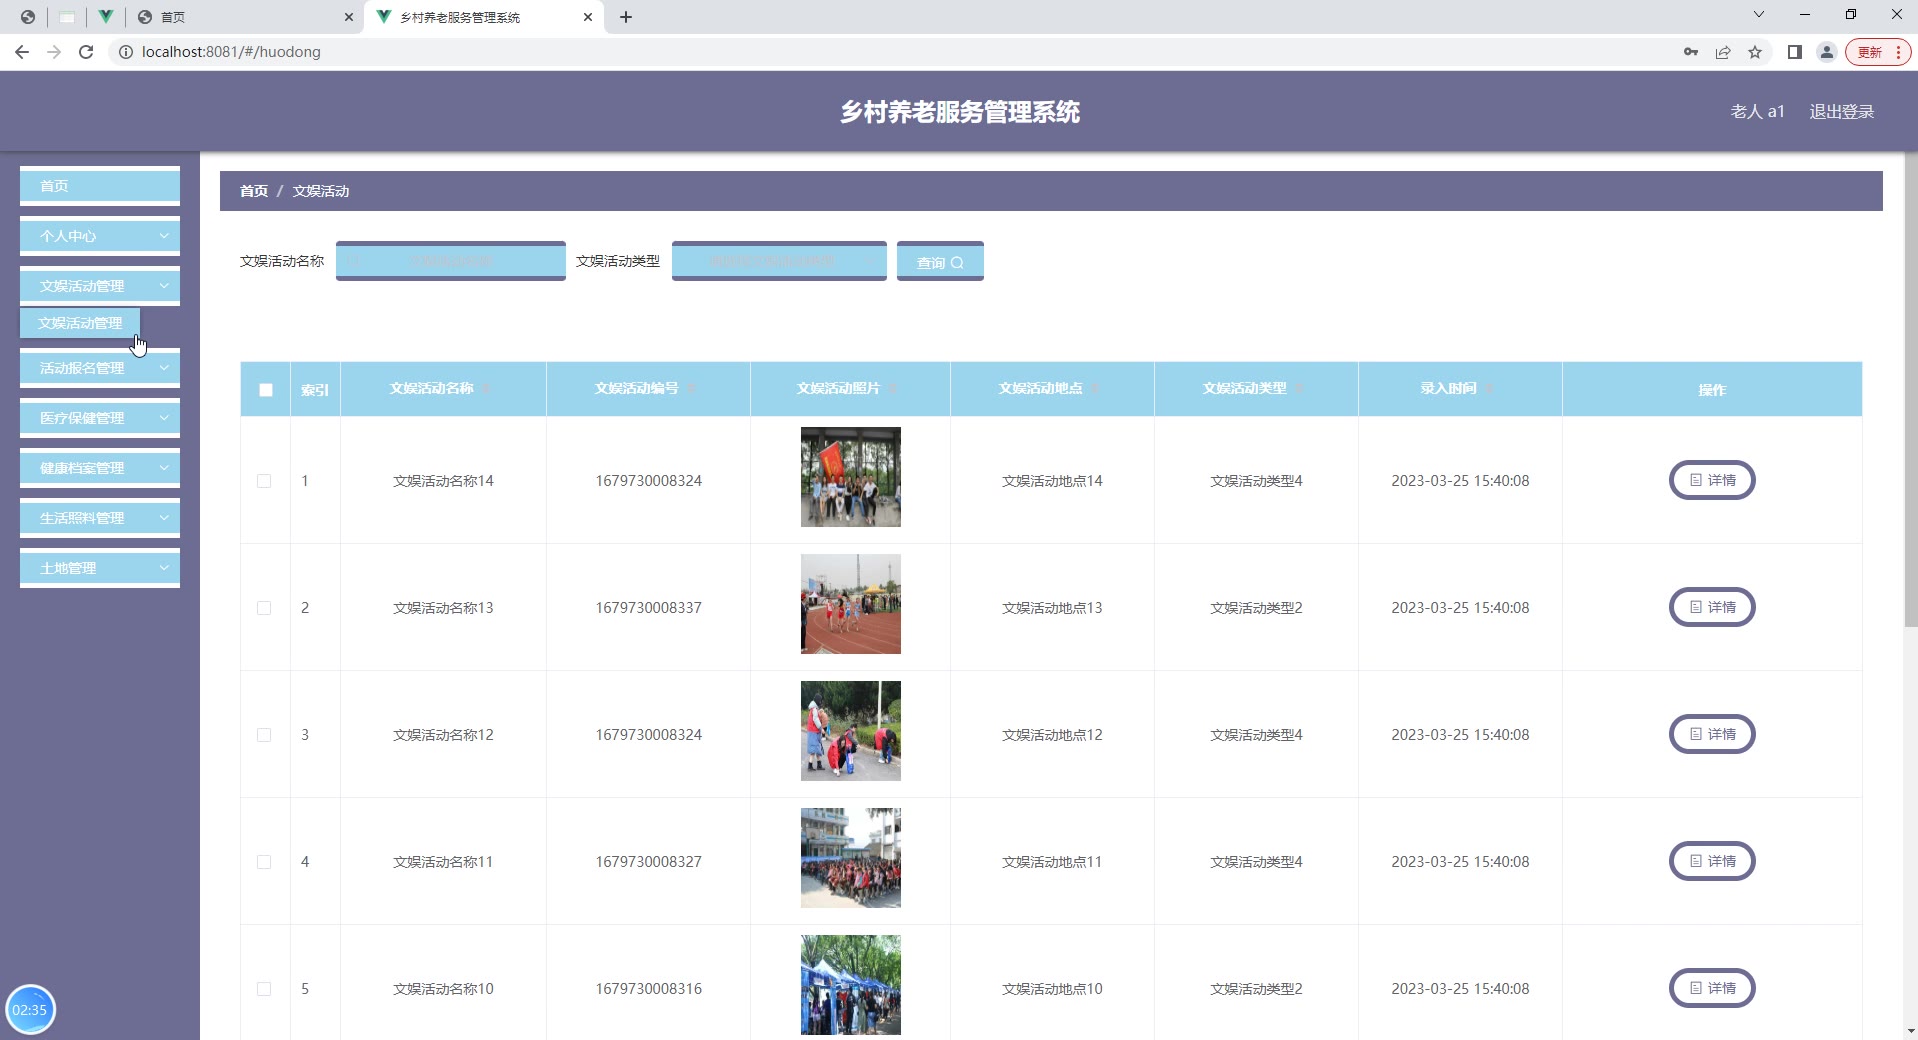Select the 首页 sidebar menu item
Viewport: 1918px width, 1040px height.
(x=100, y=186)
